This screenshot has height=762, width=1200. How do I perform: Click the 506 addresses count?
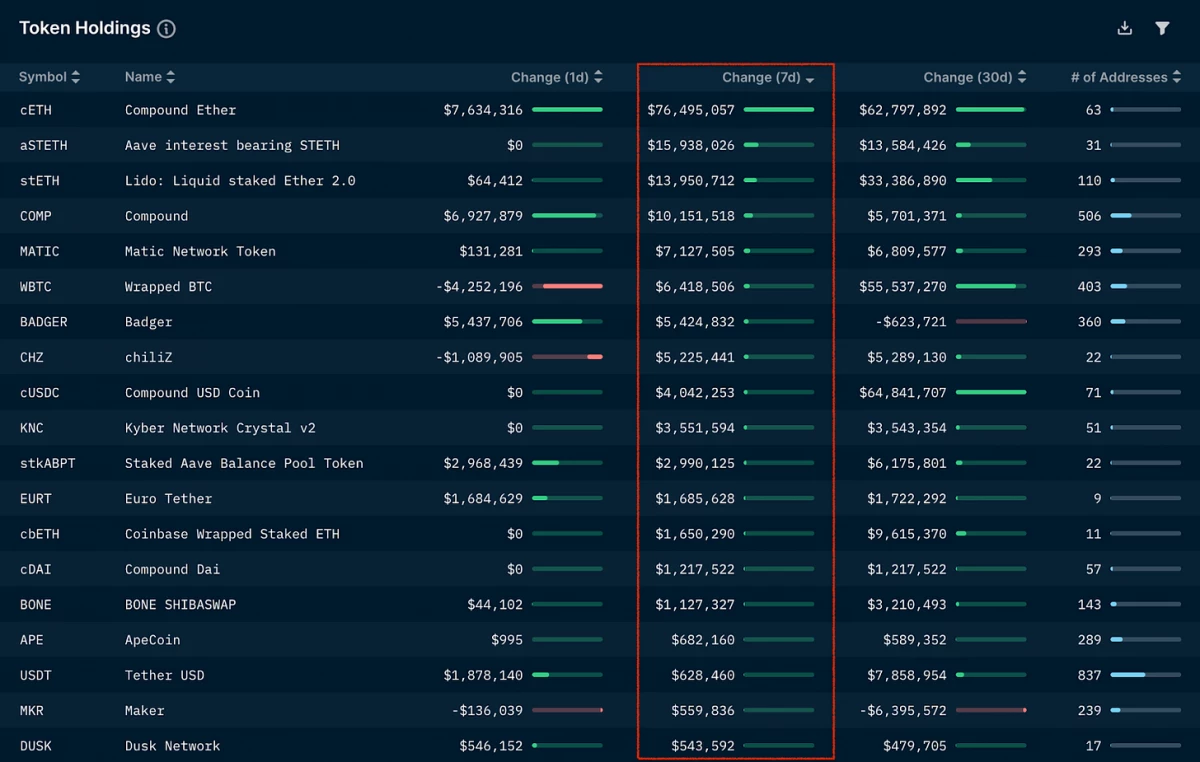pyautogui.click(x=1090, y=216)
